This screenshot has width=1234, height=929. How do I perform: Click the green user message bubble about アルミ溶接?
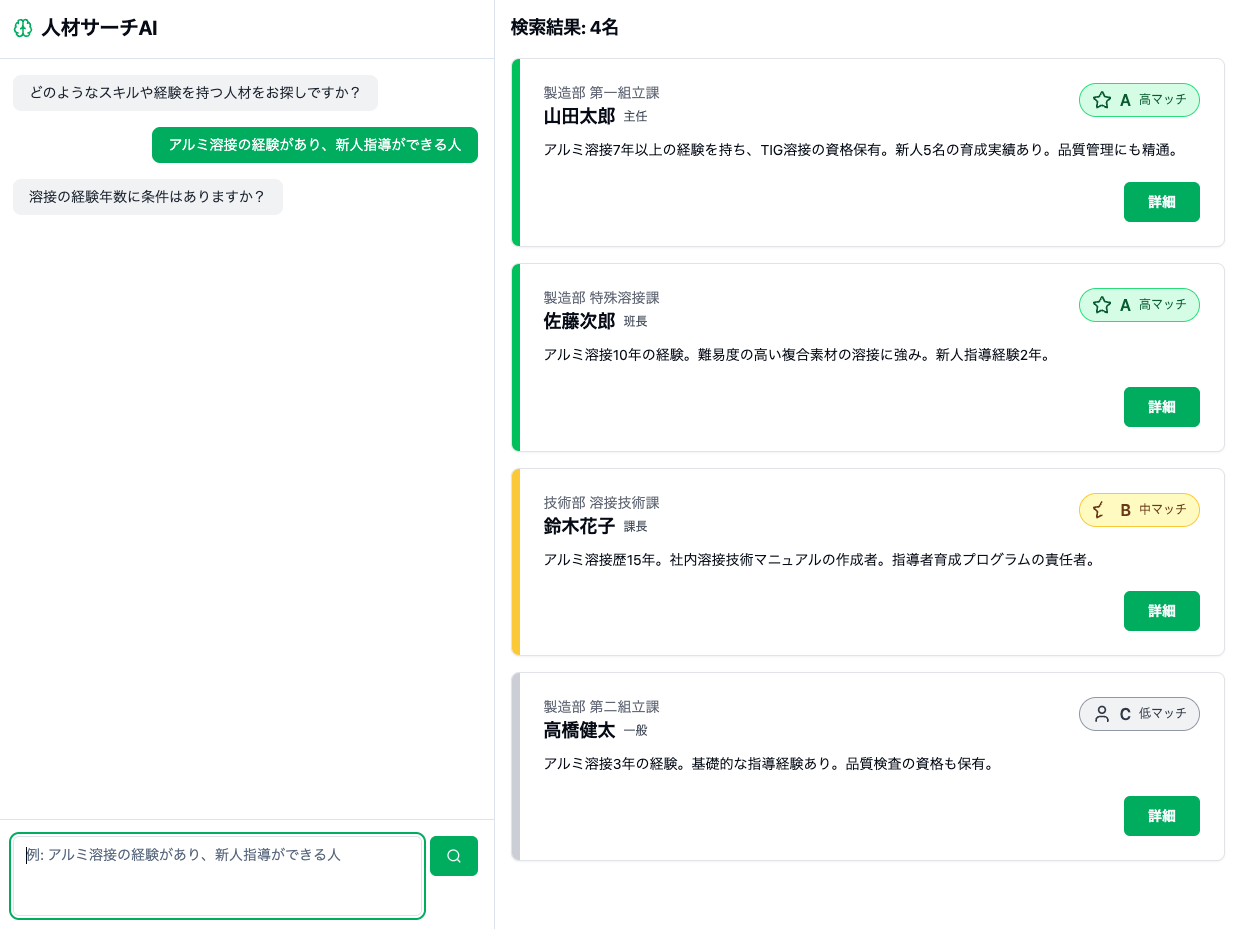coord(315,145)
